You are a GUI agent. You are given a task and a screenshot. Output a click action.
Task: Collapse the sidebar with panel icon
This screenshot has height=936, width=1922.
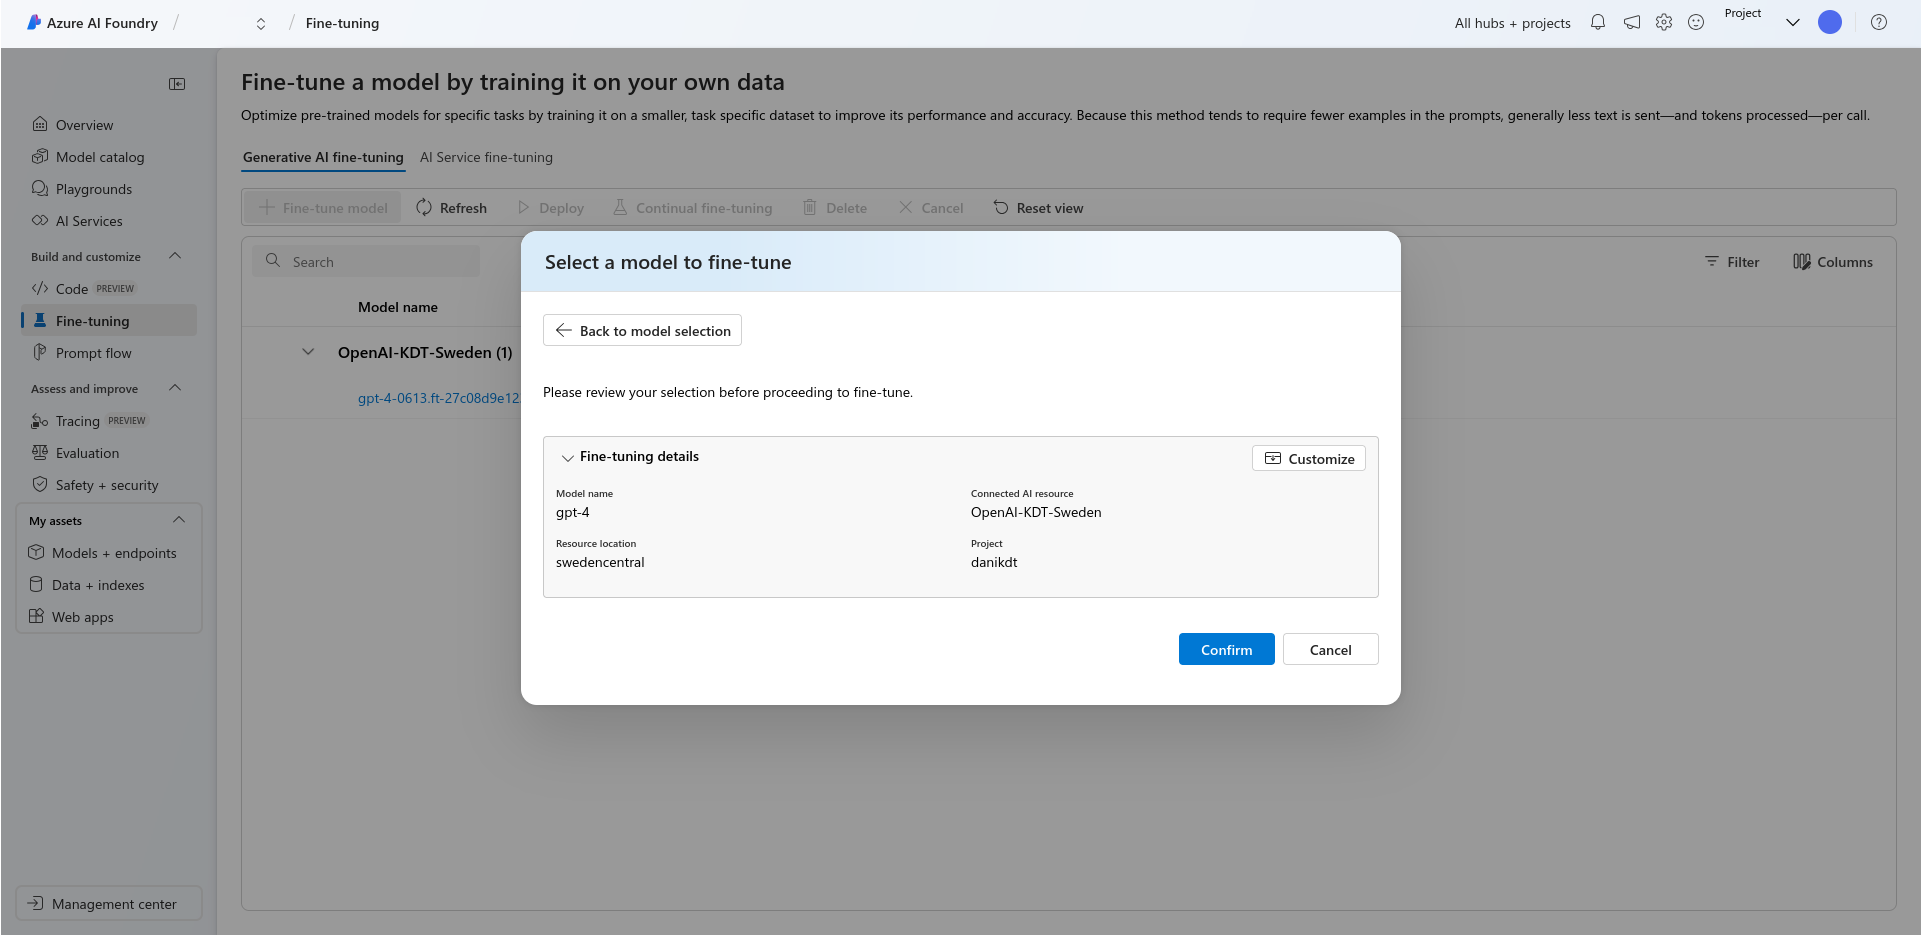177,84
